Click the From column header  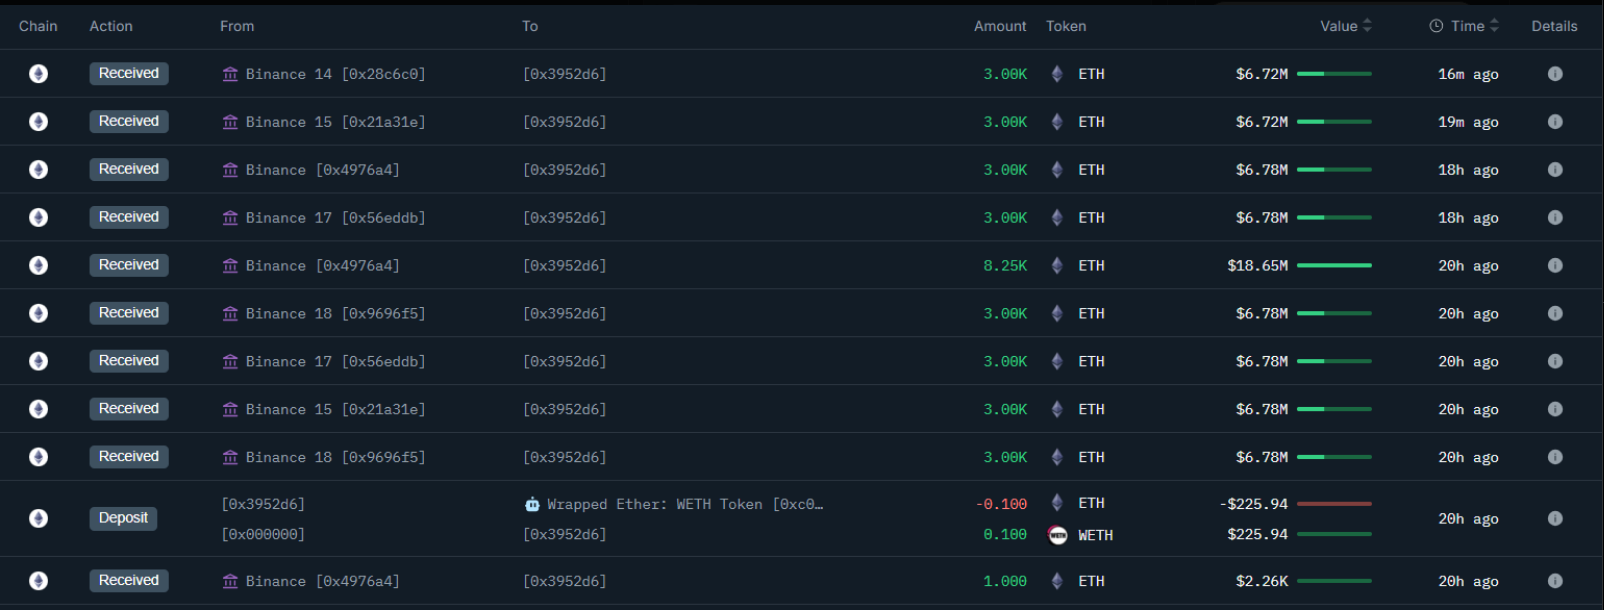point(237,26)
